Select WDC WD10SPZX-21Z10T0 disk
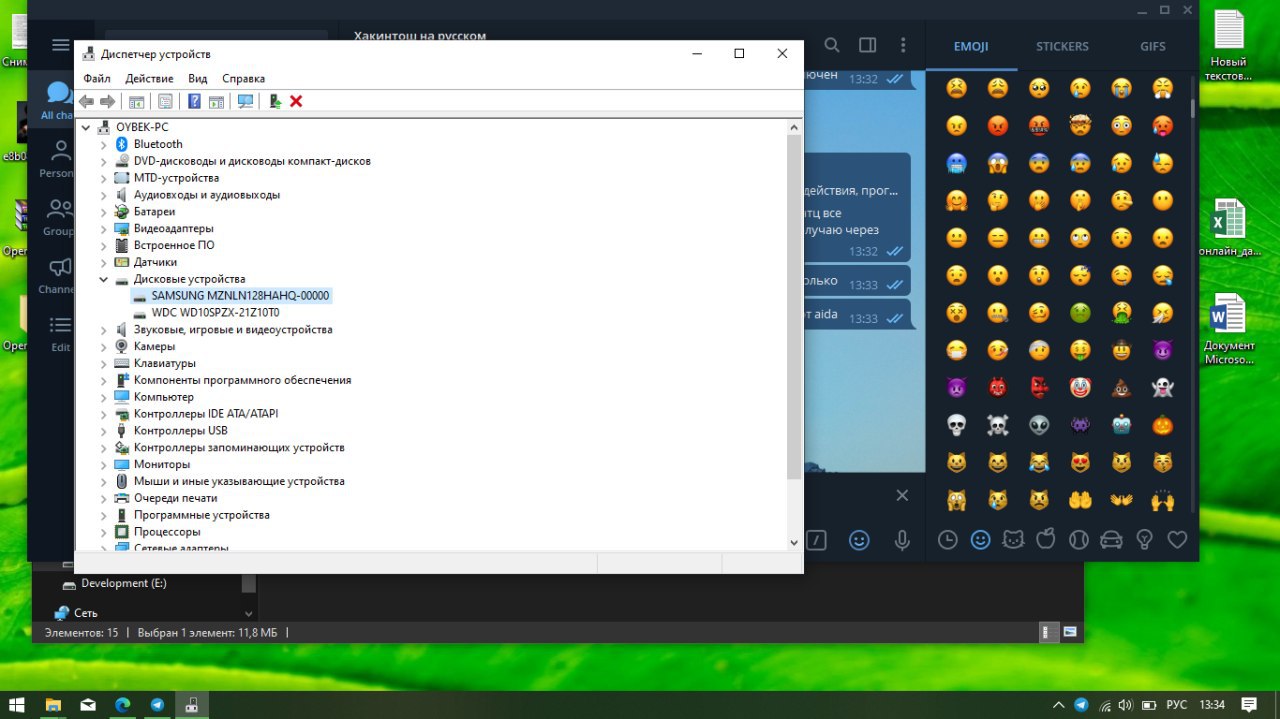The height and width of the screenshot is (719, 1280). [x=215, y=312]
